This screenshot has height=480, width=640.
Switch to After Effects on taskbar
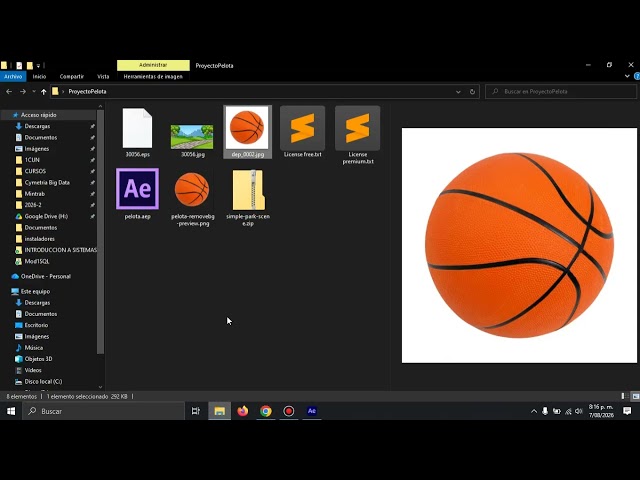[311, 411]
